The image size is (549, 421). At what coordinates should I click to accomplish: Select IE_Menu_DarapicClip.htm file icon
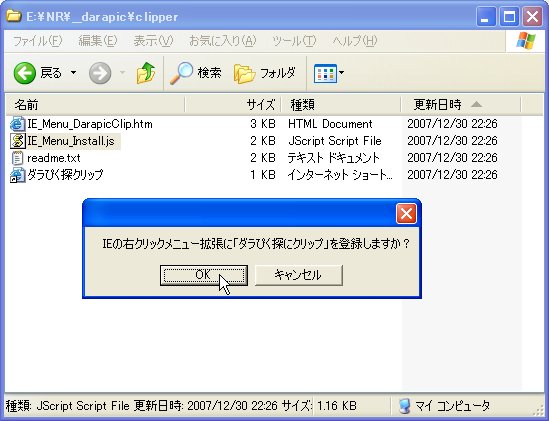pos(17,124)
